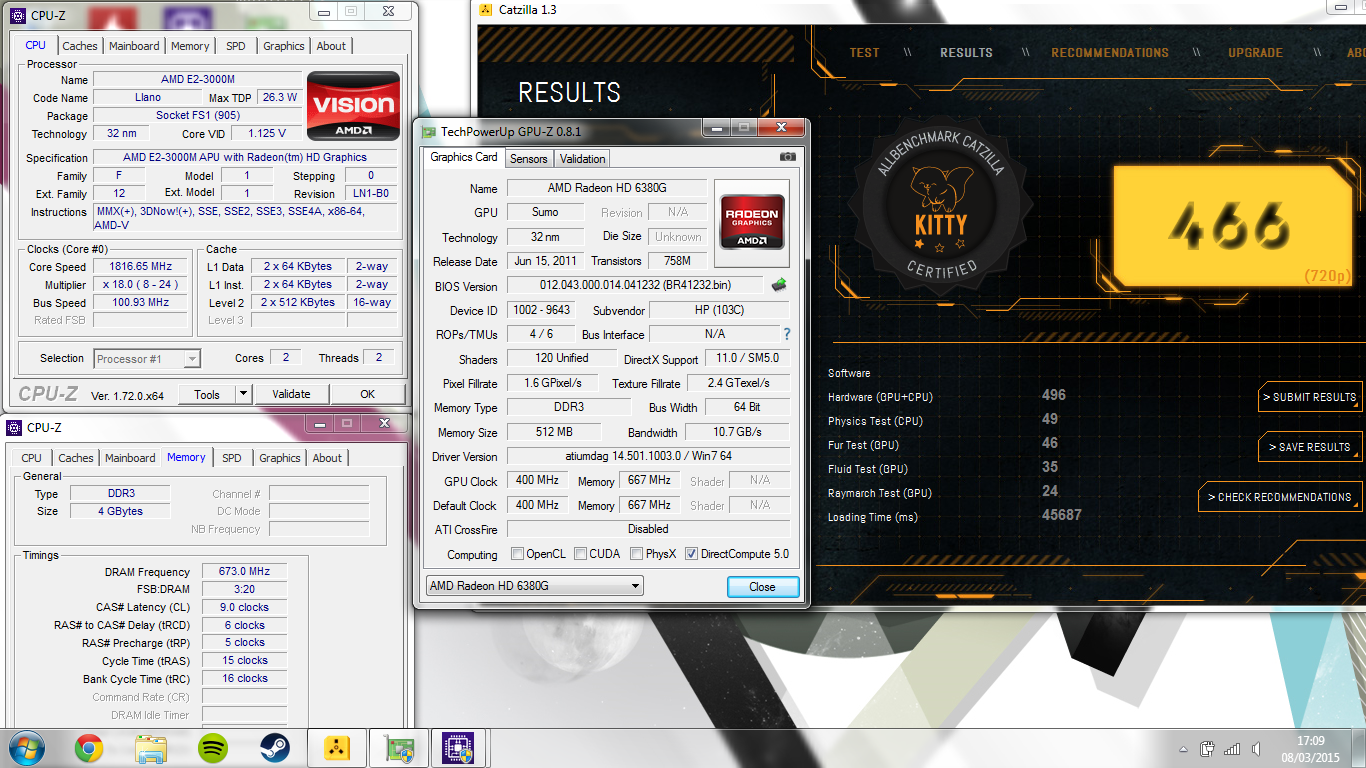Screen dimensions: 1366x768
Task: Open Steam from the taskbar
Action: 275,748
